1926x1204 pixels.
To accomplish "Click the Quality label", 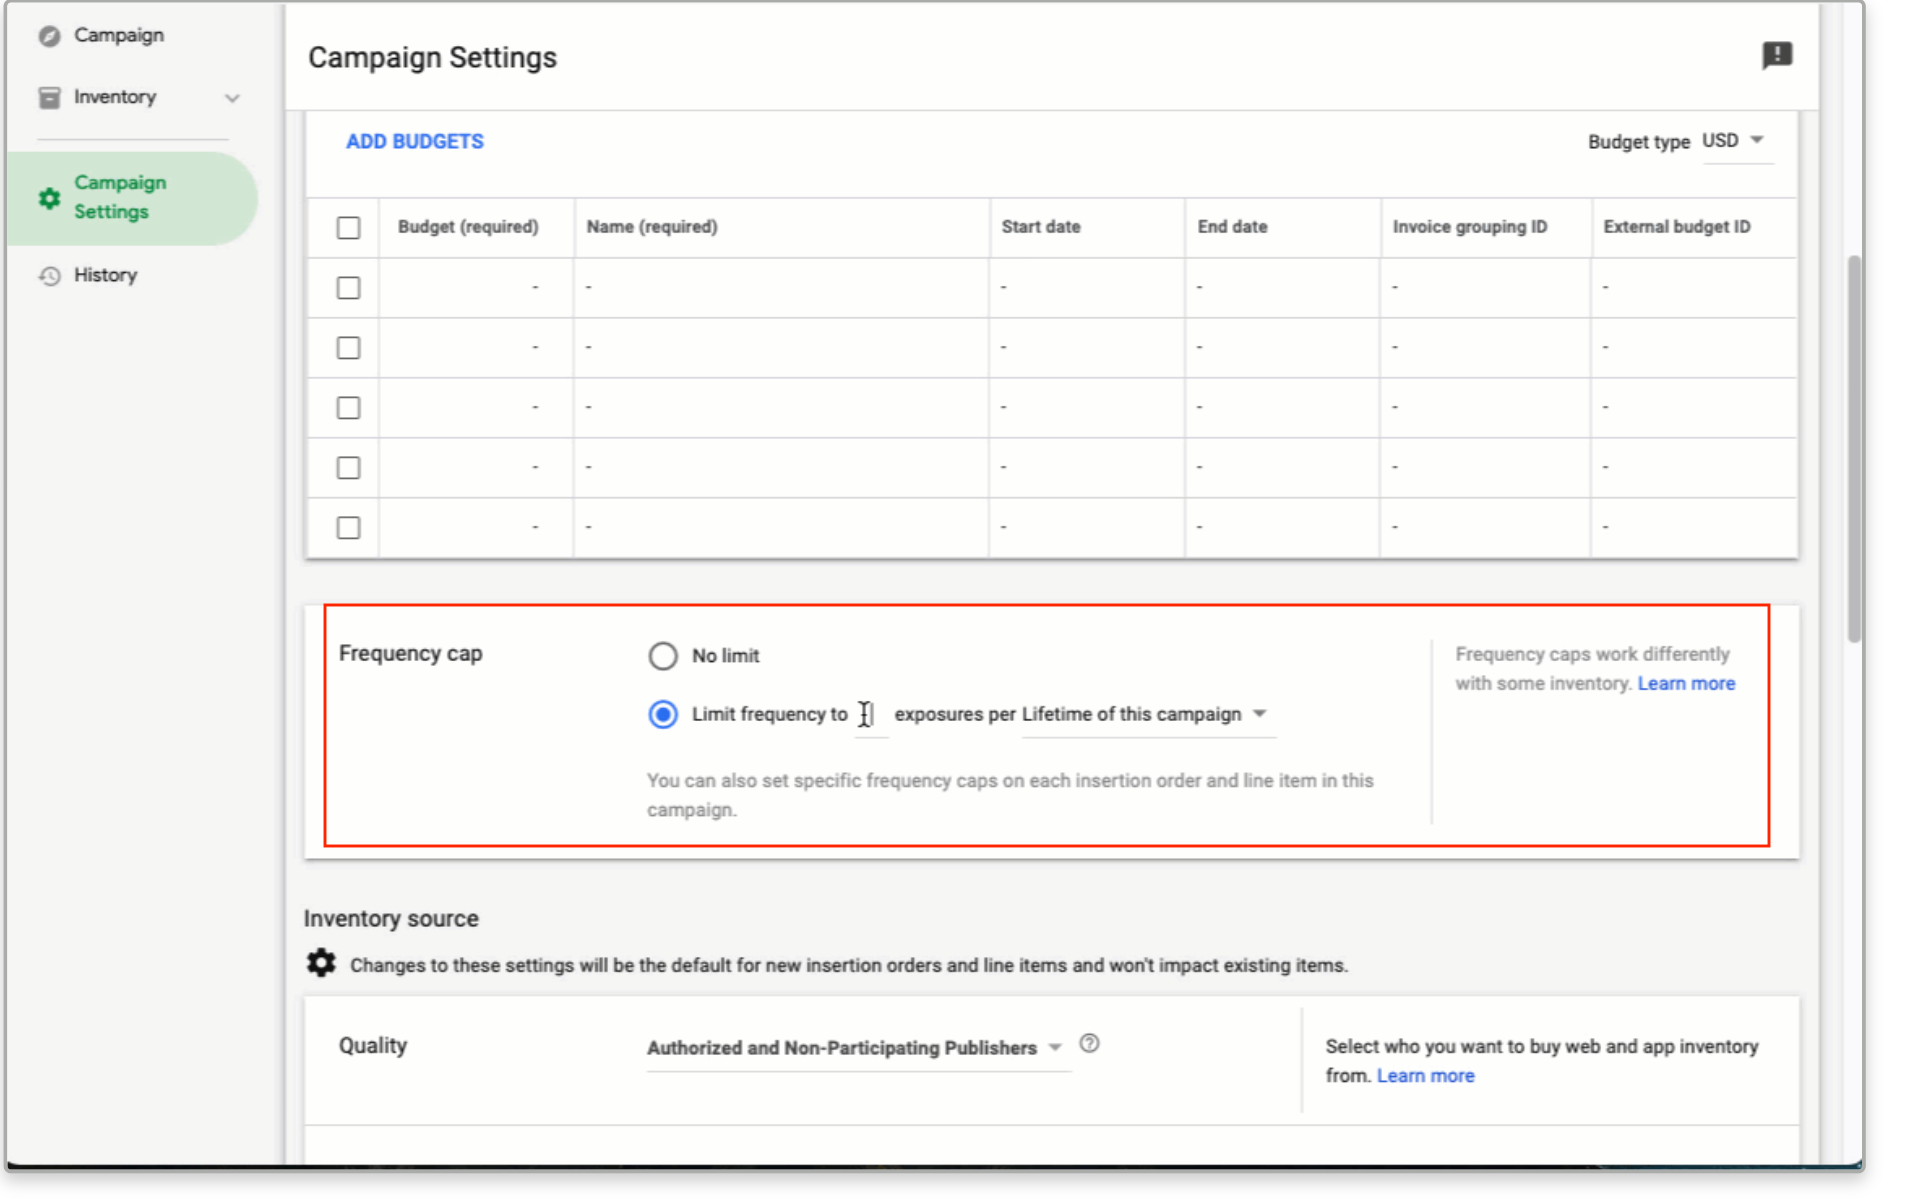I will pyautogui.click(x=372, y=1046).
